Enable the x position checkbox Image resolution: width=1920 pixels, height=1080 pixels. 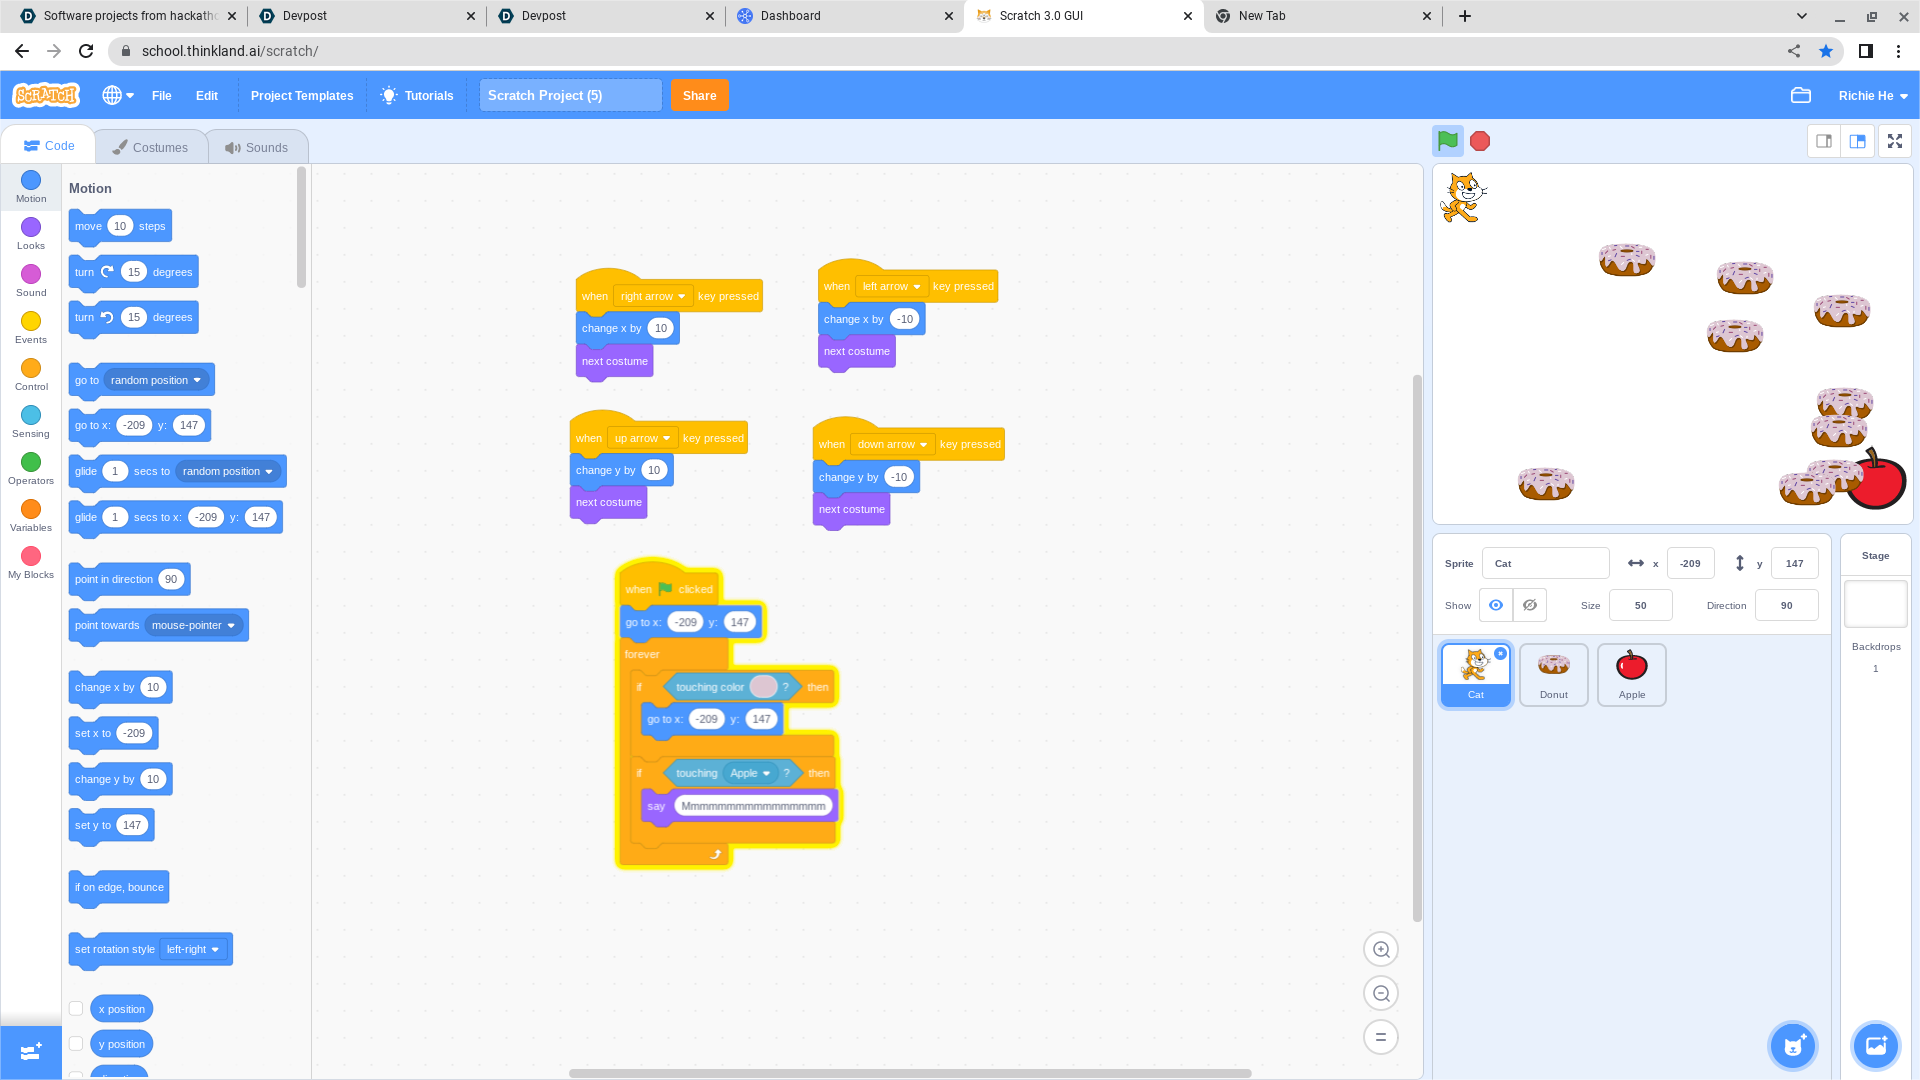76,1008
